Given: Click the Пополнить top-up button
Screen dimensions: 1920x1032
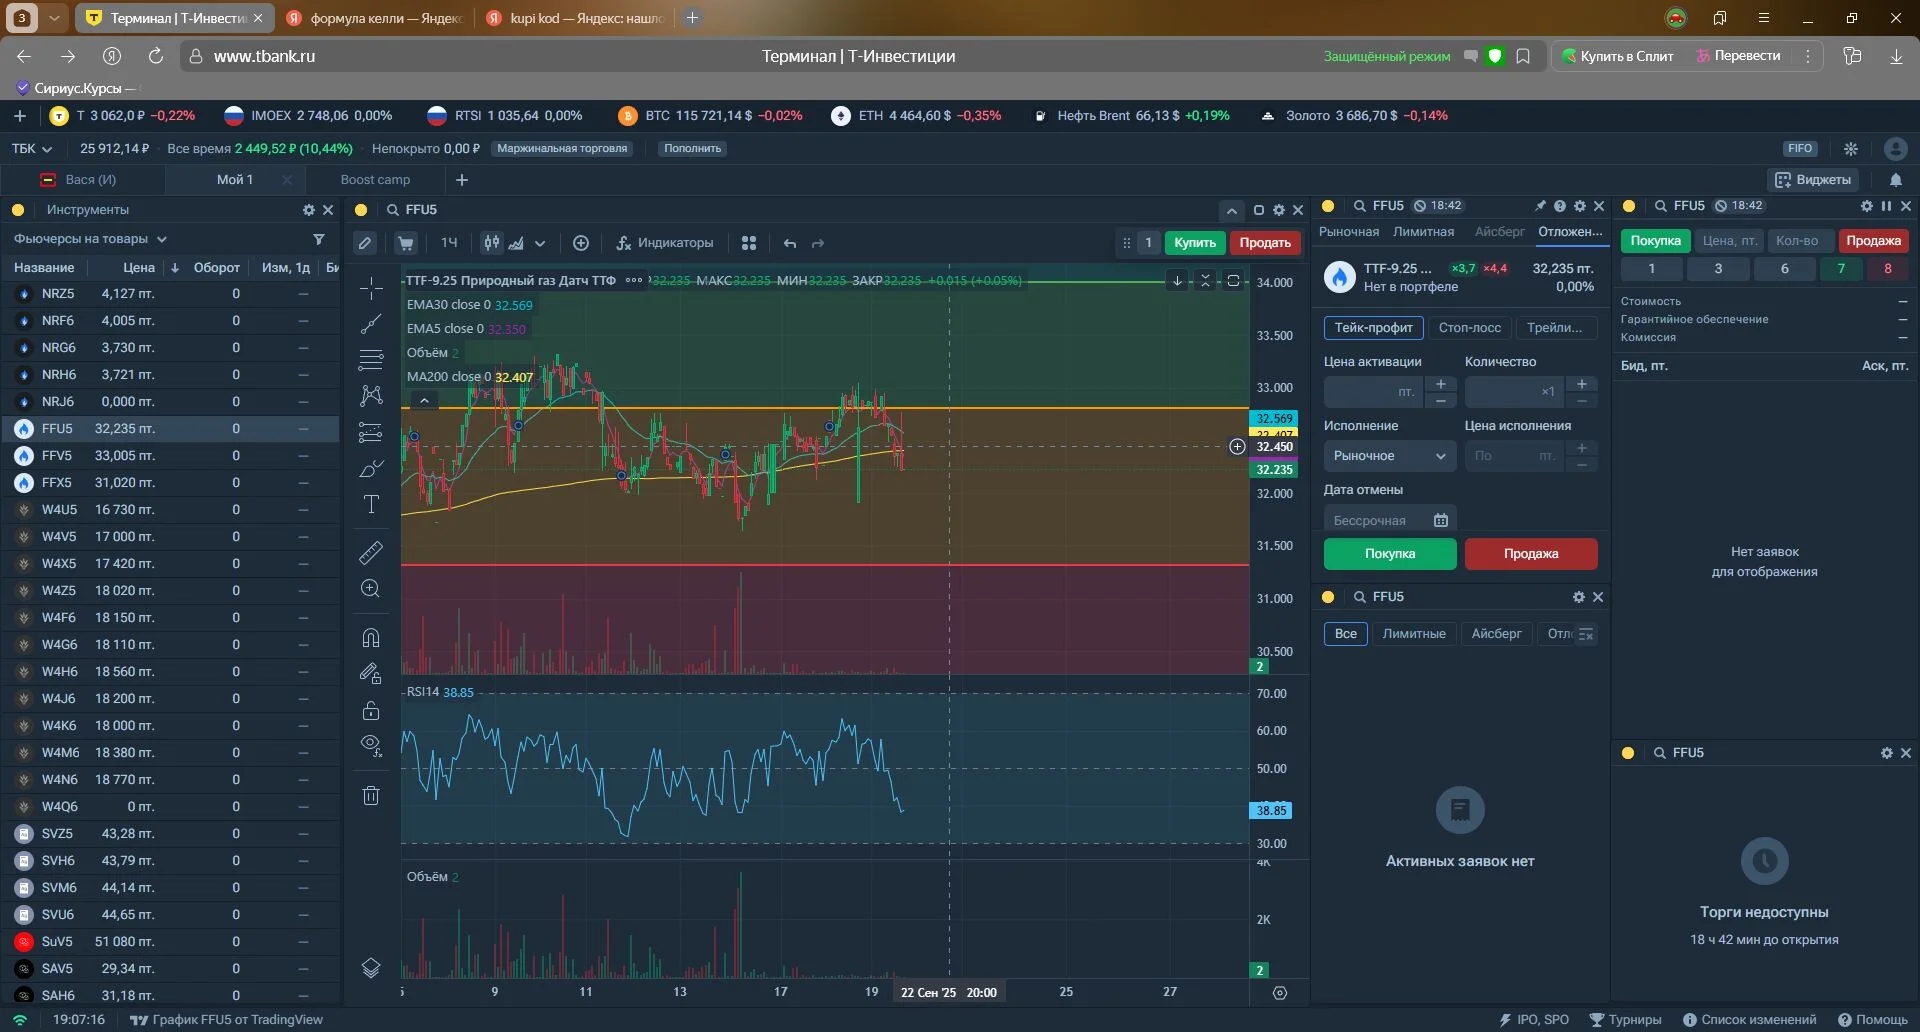Looking at the screenshot, I should [x=693, y=149].
